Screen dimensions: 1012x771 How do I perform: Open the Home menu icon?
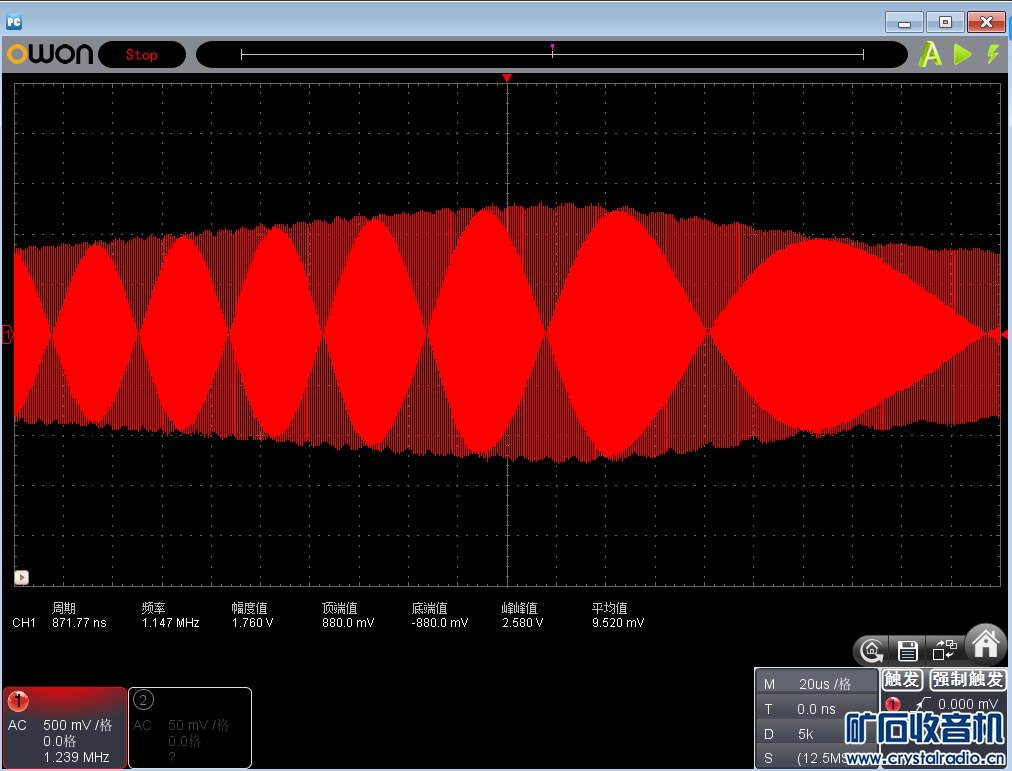(986, 645)
